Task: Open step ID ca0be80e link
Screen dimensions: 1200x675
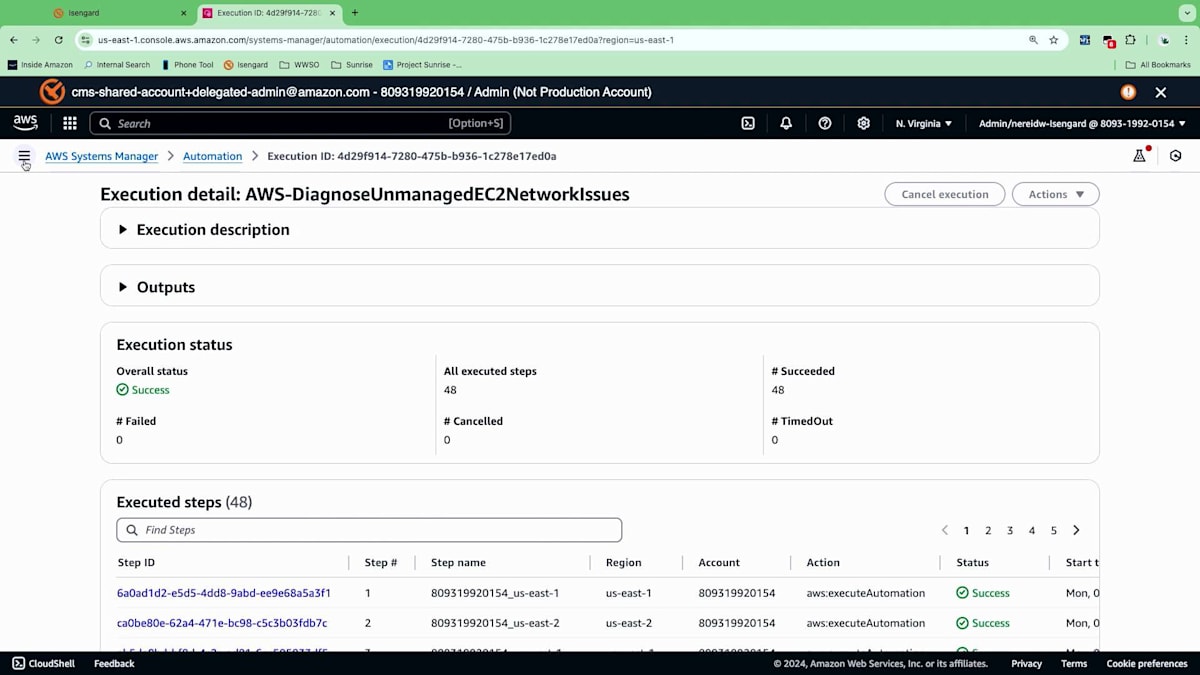Action: [222, 623]
